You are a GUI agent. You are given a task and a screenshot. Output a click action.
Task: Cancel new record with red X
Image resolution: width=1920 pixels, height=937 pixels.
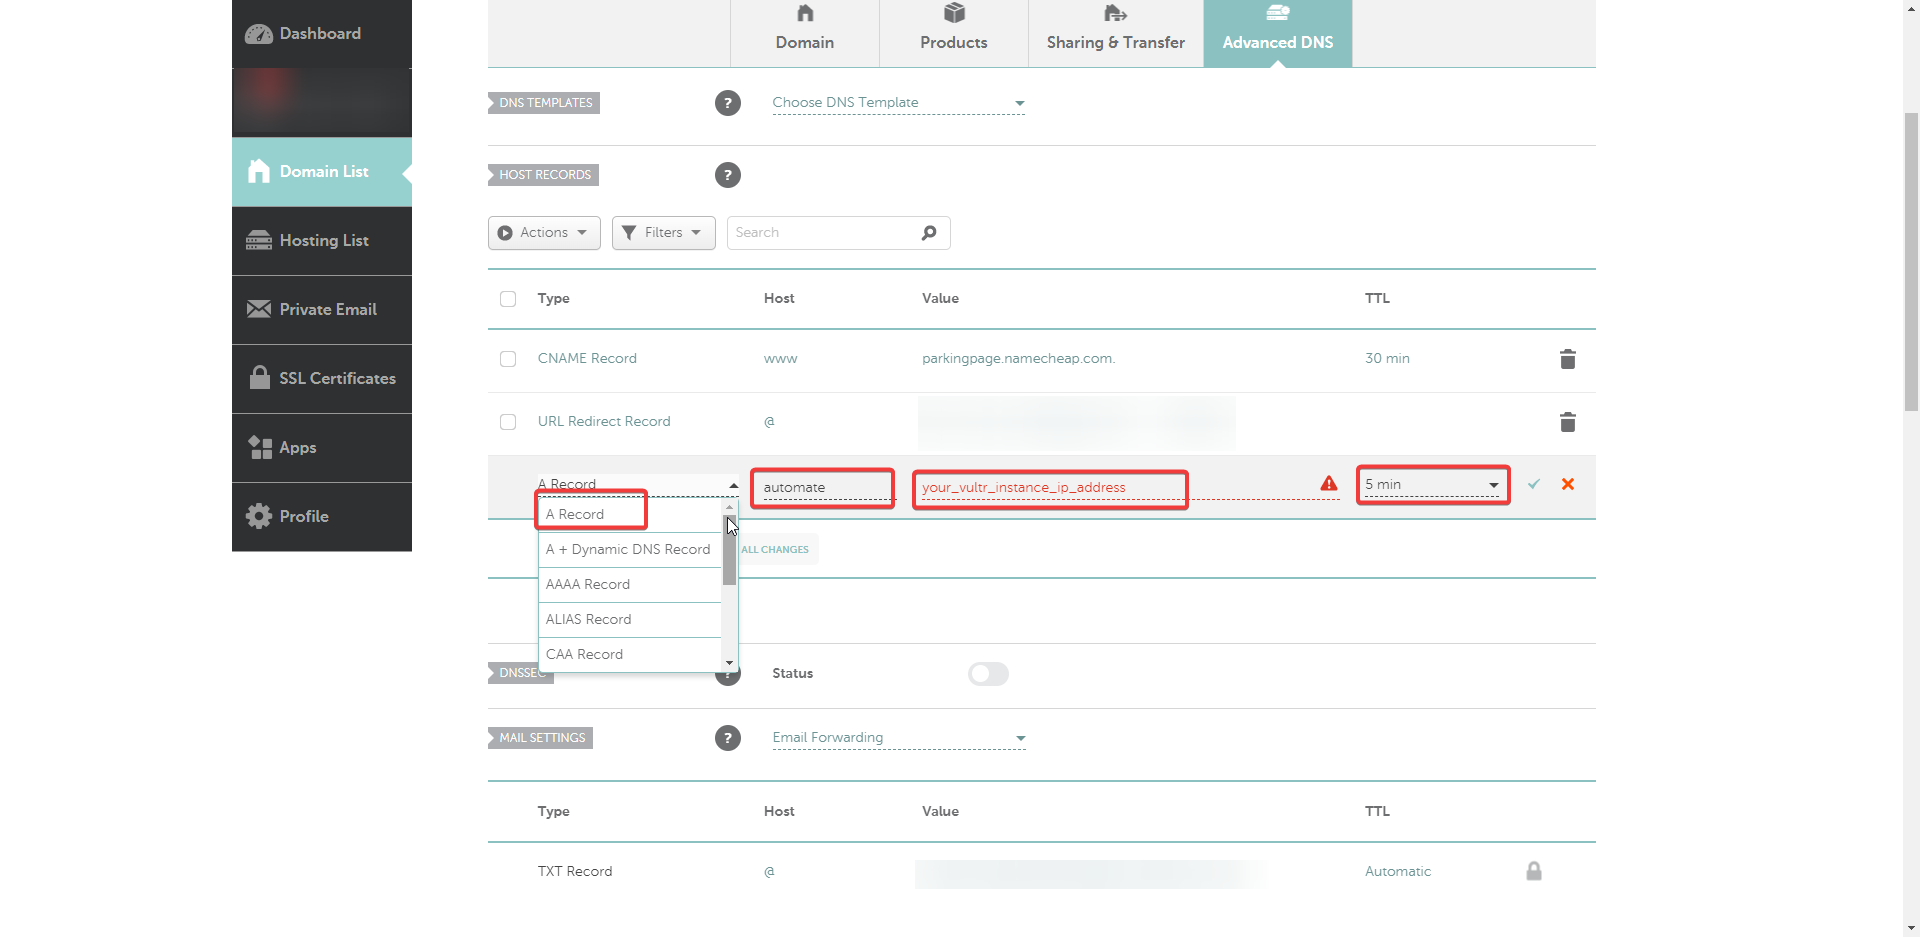(1568, 484)
